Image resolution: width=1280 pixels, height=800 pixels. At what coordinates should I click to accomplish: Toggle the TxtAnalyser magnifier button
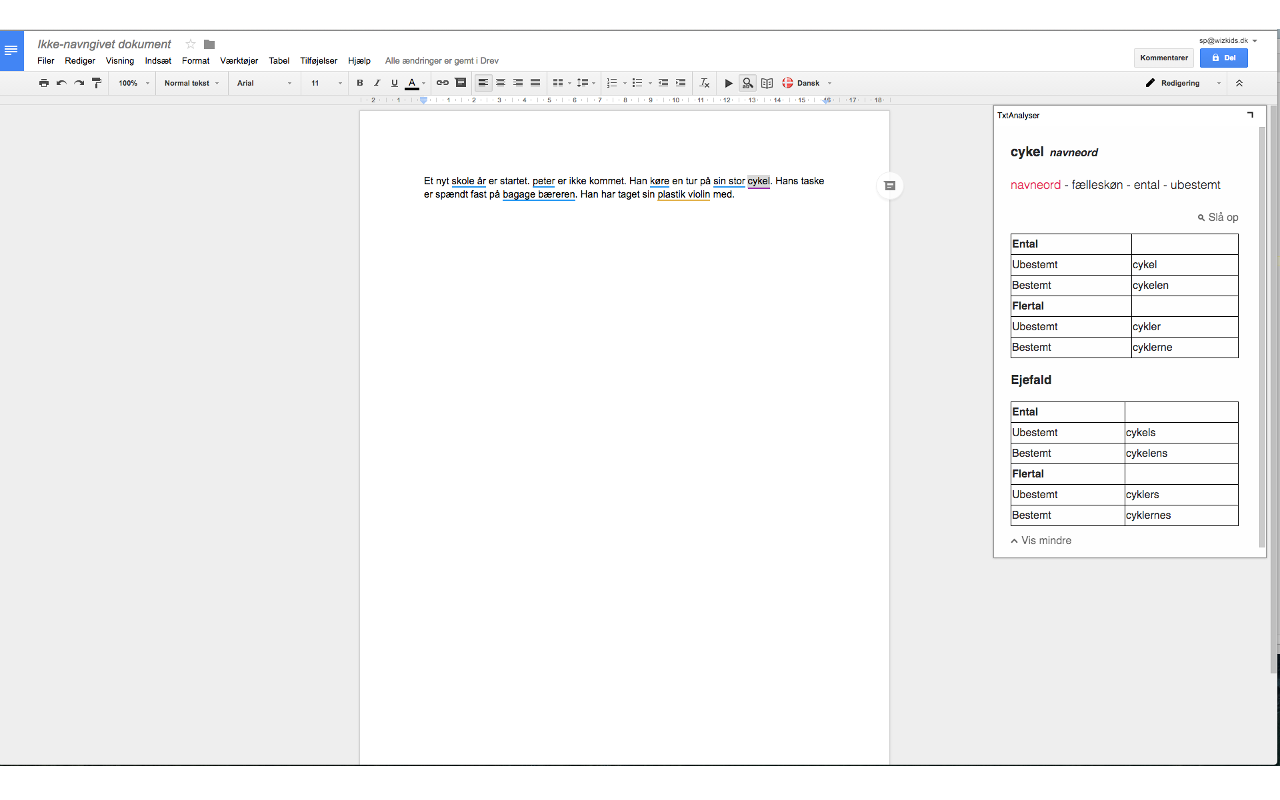pos(747,83)
